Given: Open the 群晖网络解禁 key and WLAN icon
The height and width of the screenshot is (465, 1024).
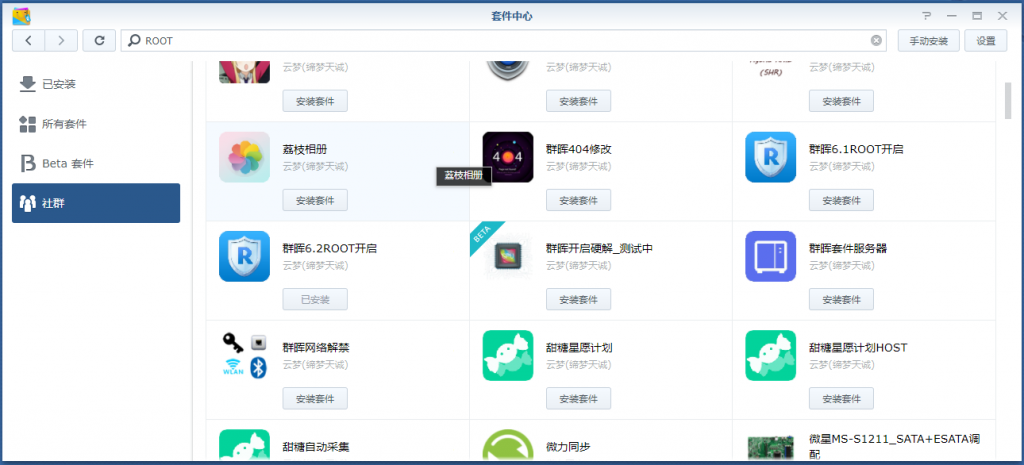Looking at the screenshot, I should coord(244,355).
